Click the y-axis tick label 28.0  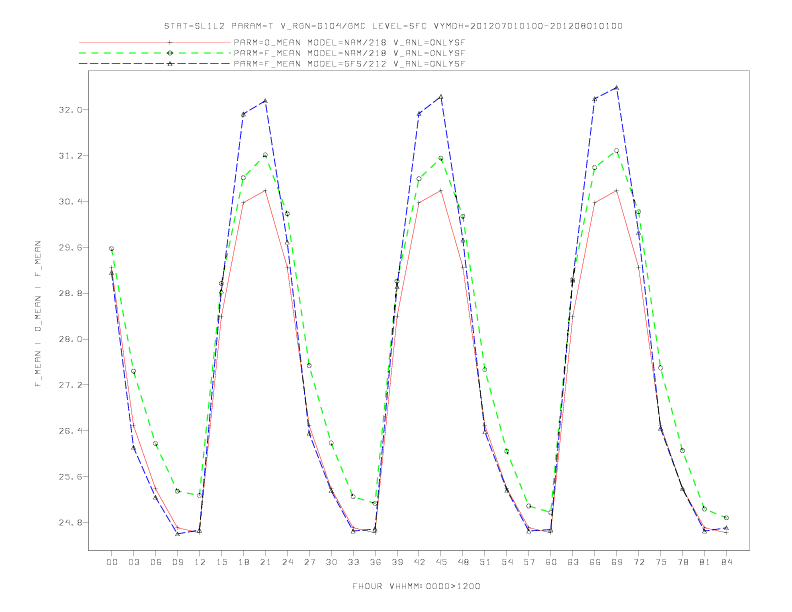tap(69, 339)
